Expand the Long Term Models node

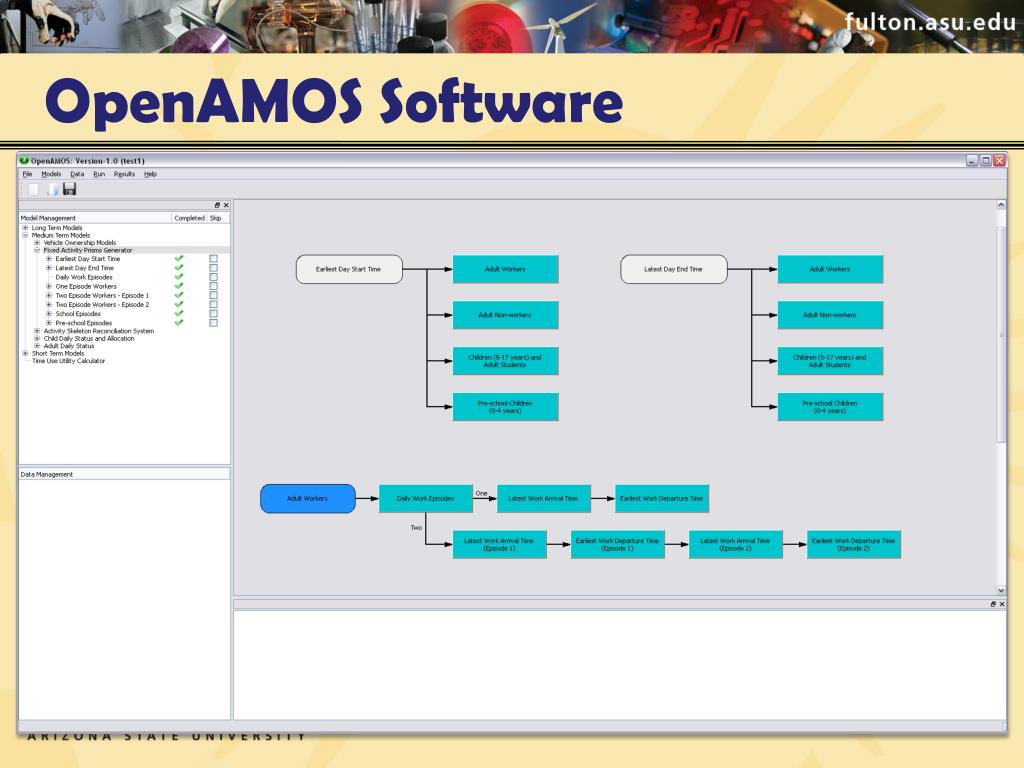point(25,228)
